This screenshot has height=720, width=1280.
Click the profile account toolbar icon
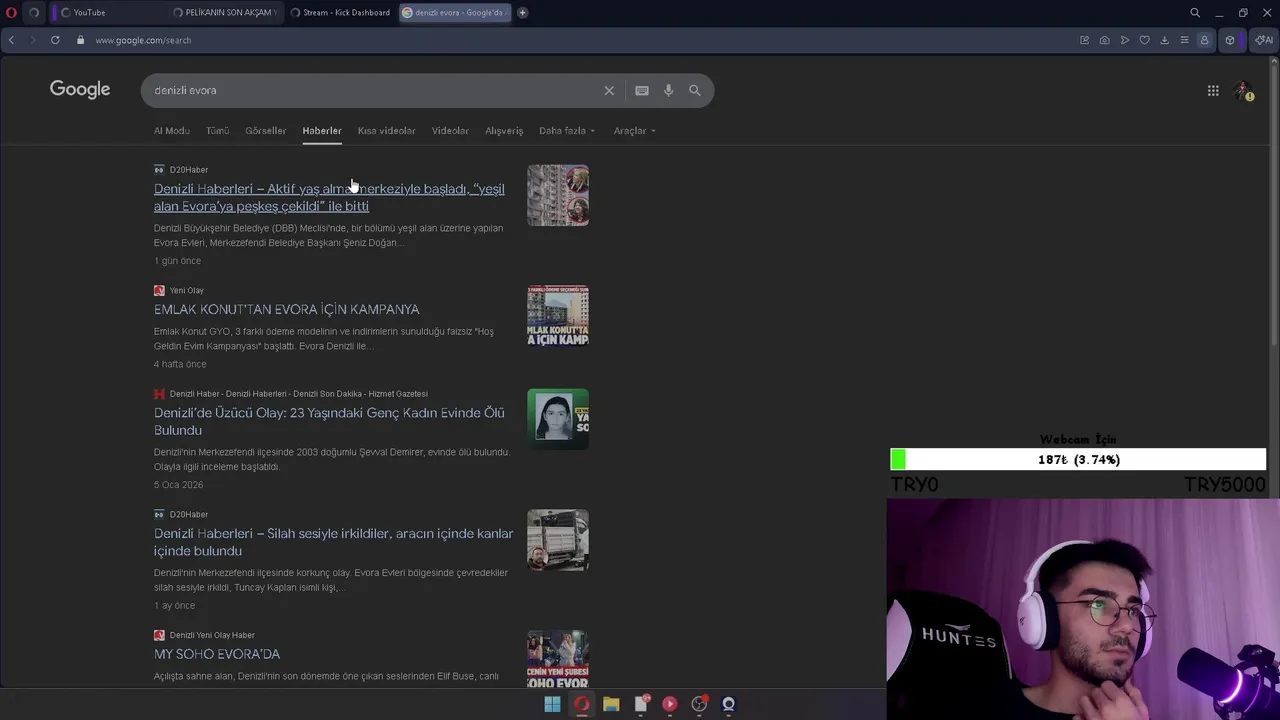[x=1204, y=40]
